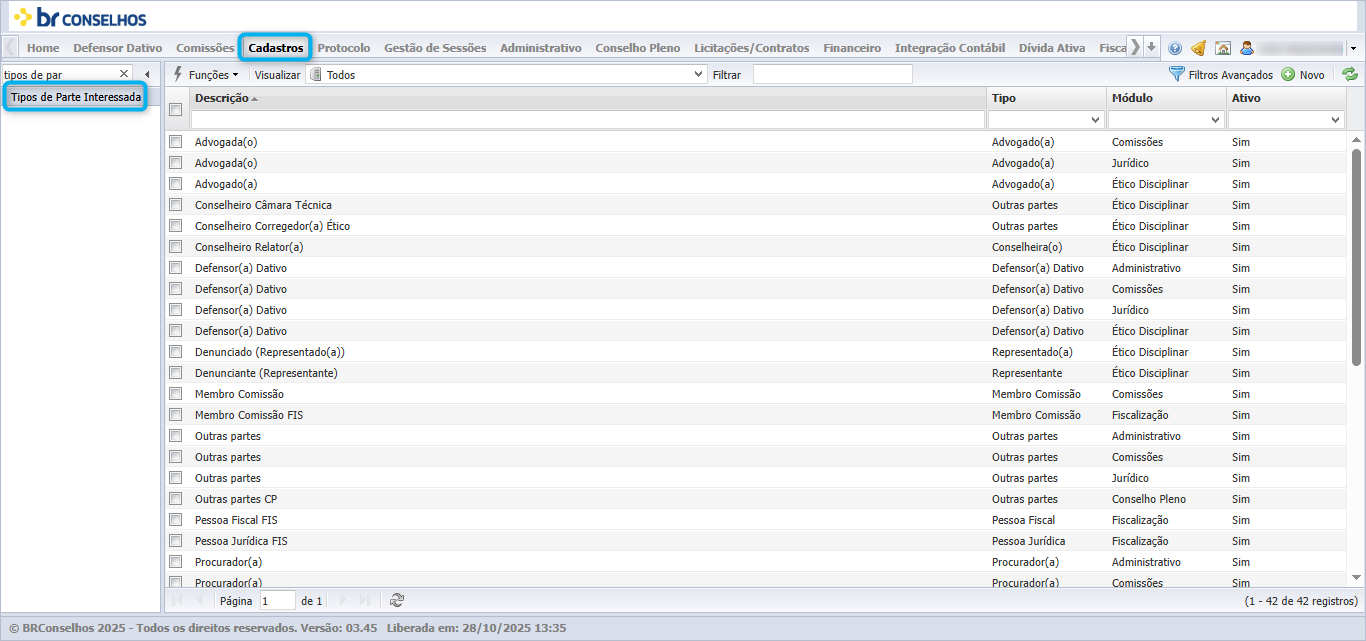
Task: Select the Financeiro tab
Action: click(x=852, y=47)
